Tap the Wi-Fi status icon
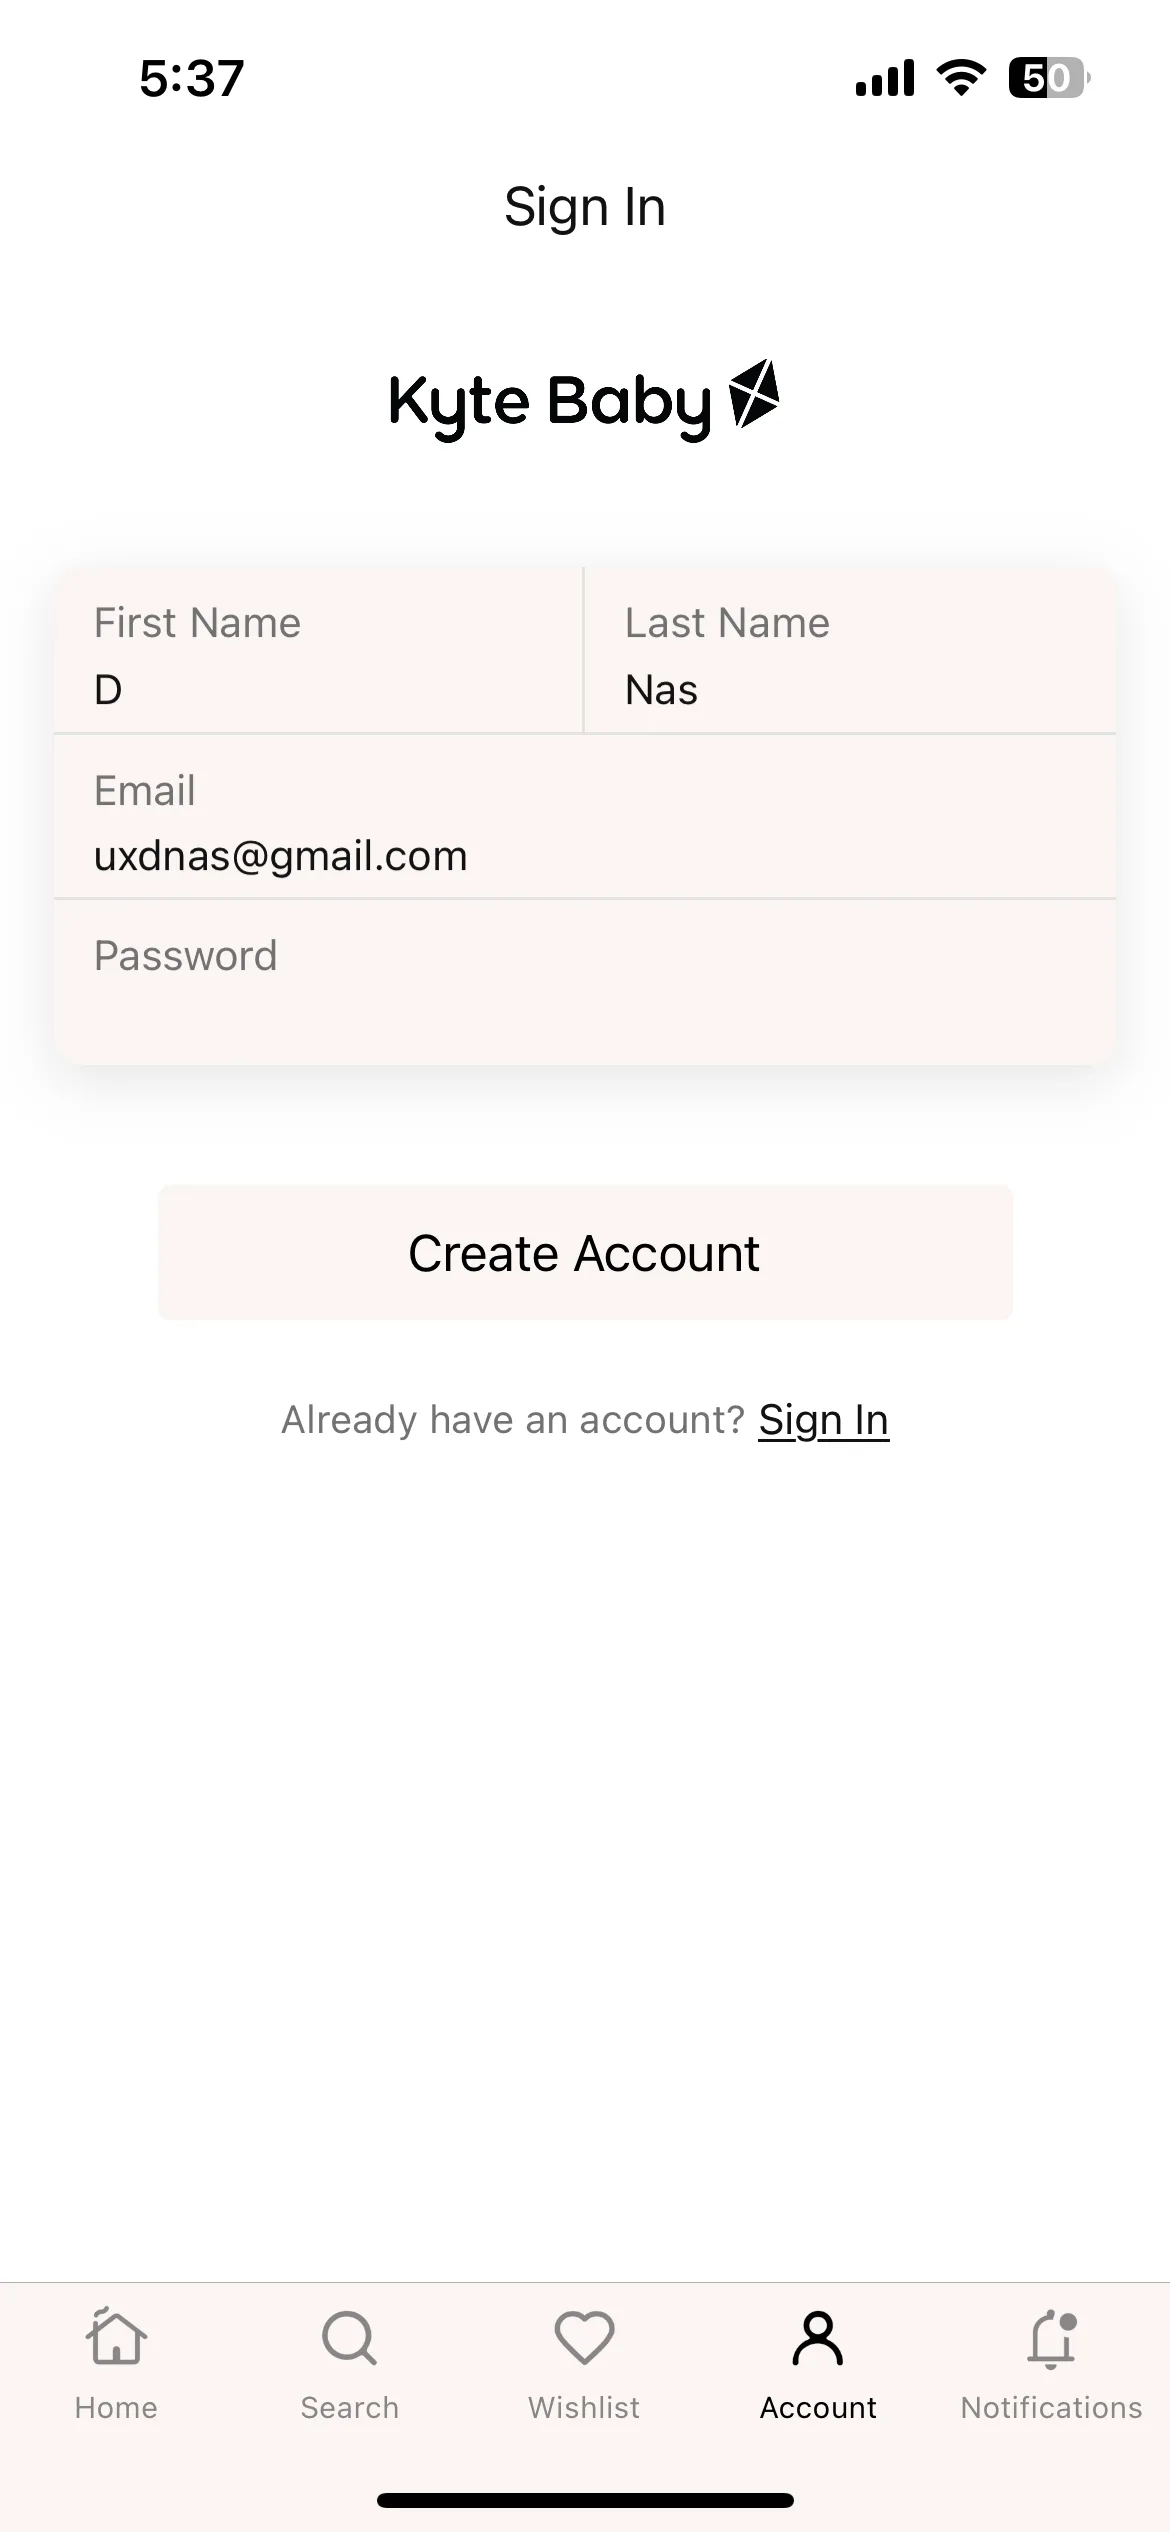Viewport: 1170px width, 2532px height. tap(961, 78)
